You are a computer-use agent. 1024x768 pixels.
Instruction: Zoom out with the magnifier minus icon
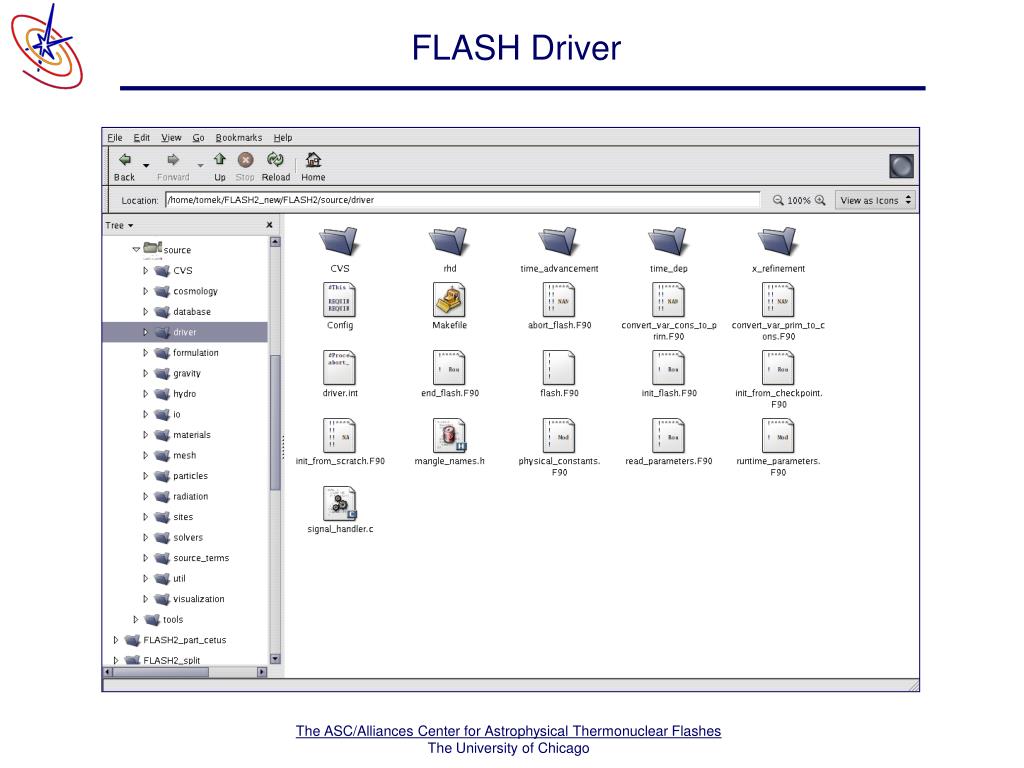pyautogui.click(x=778, y=200)
